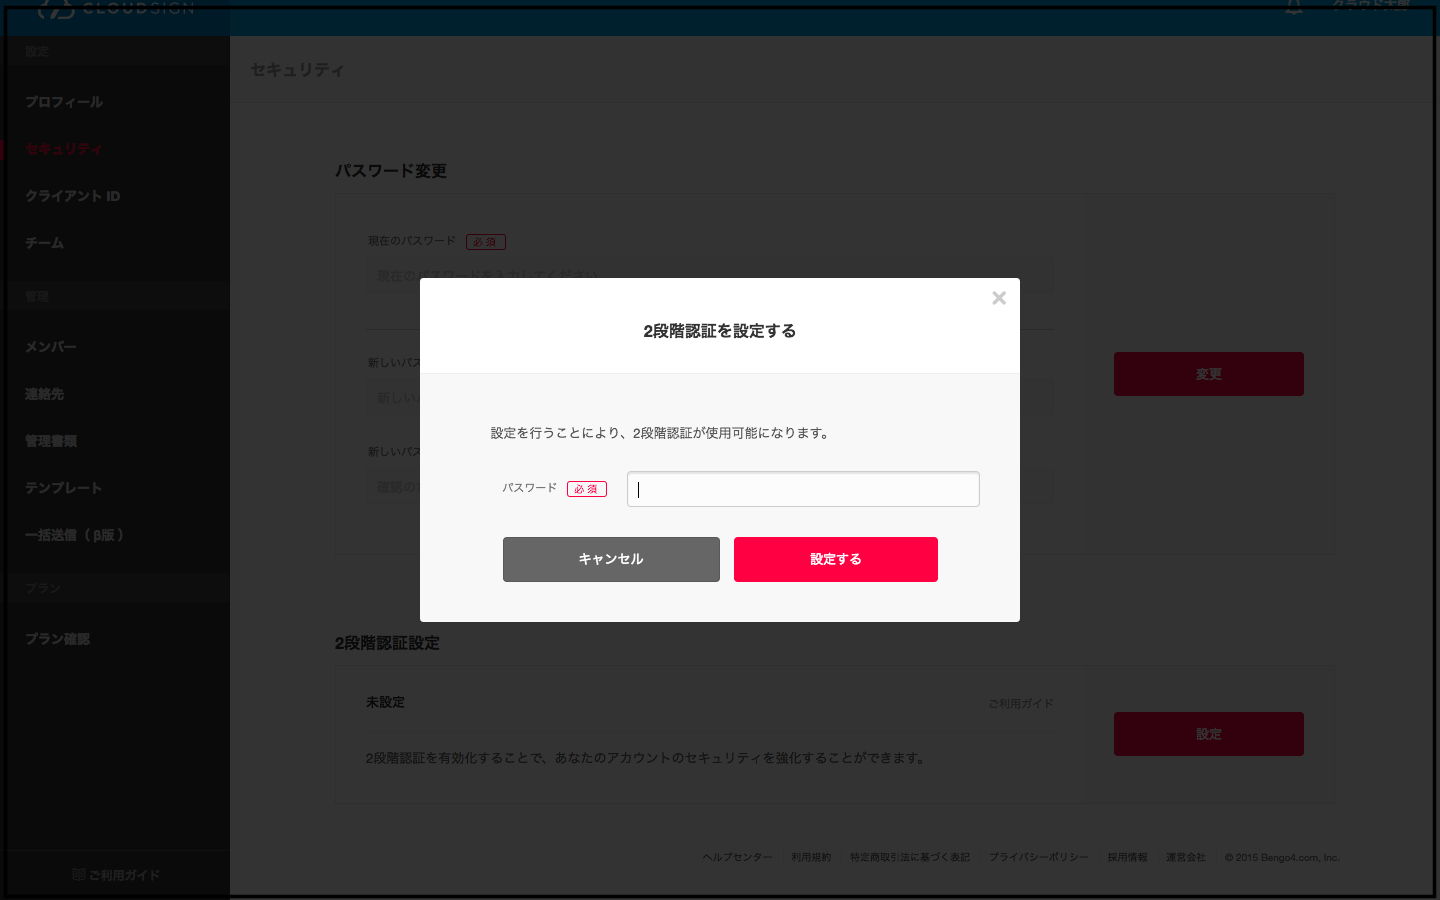The height and width of the screenshot is (900, 1440).
Task: Click the notification bell icon in header
Action: (x=1294, y=7)
